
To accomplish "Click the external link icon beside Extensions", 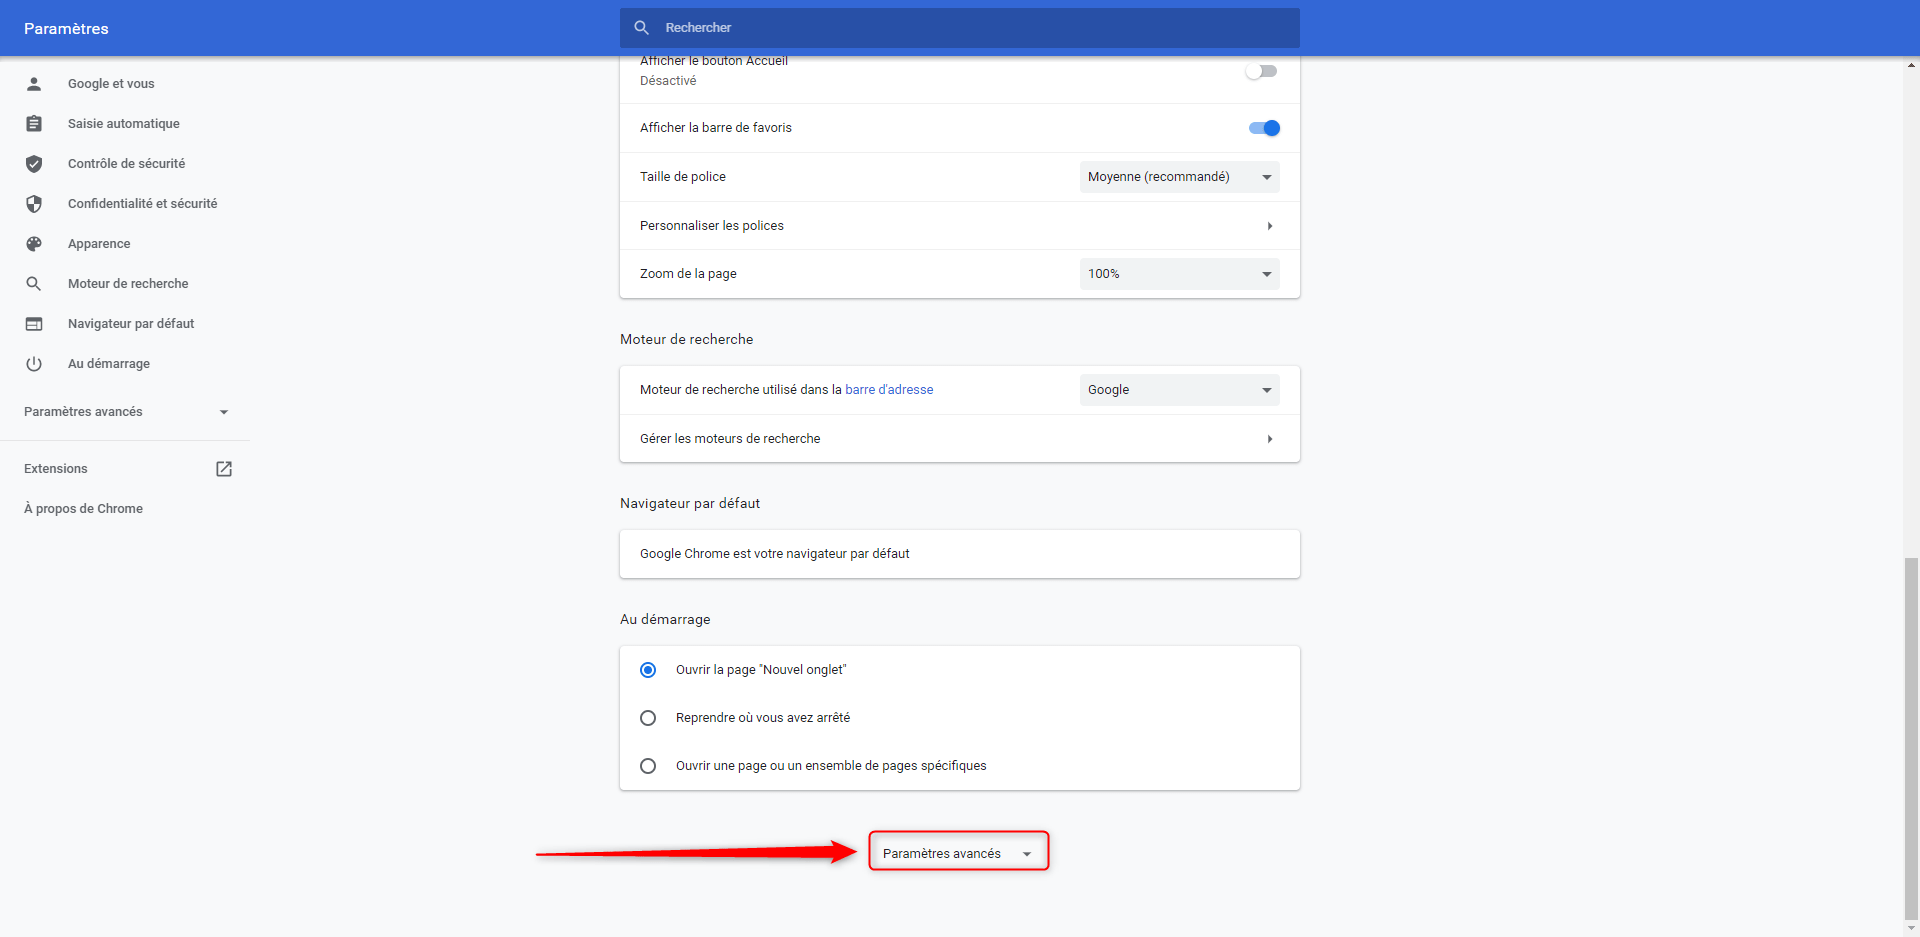I will pos(224,469).
